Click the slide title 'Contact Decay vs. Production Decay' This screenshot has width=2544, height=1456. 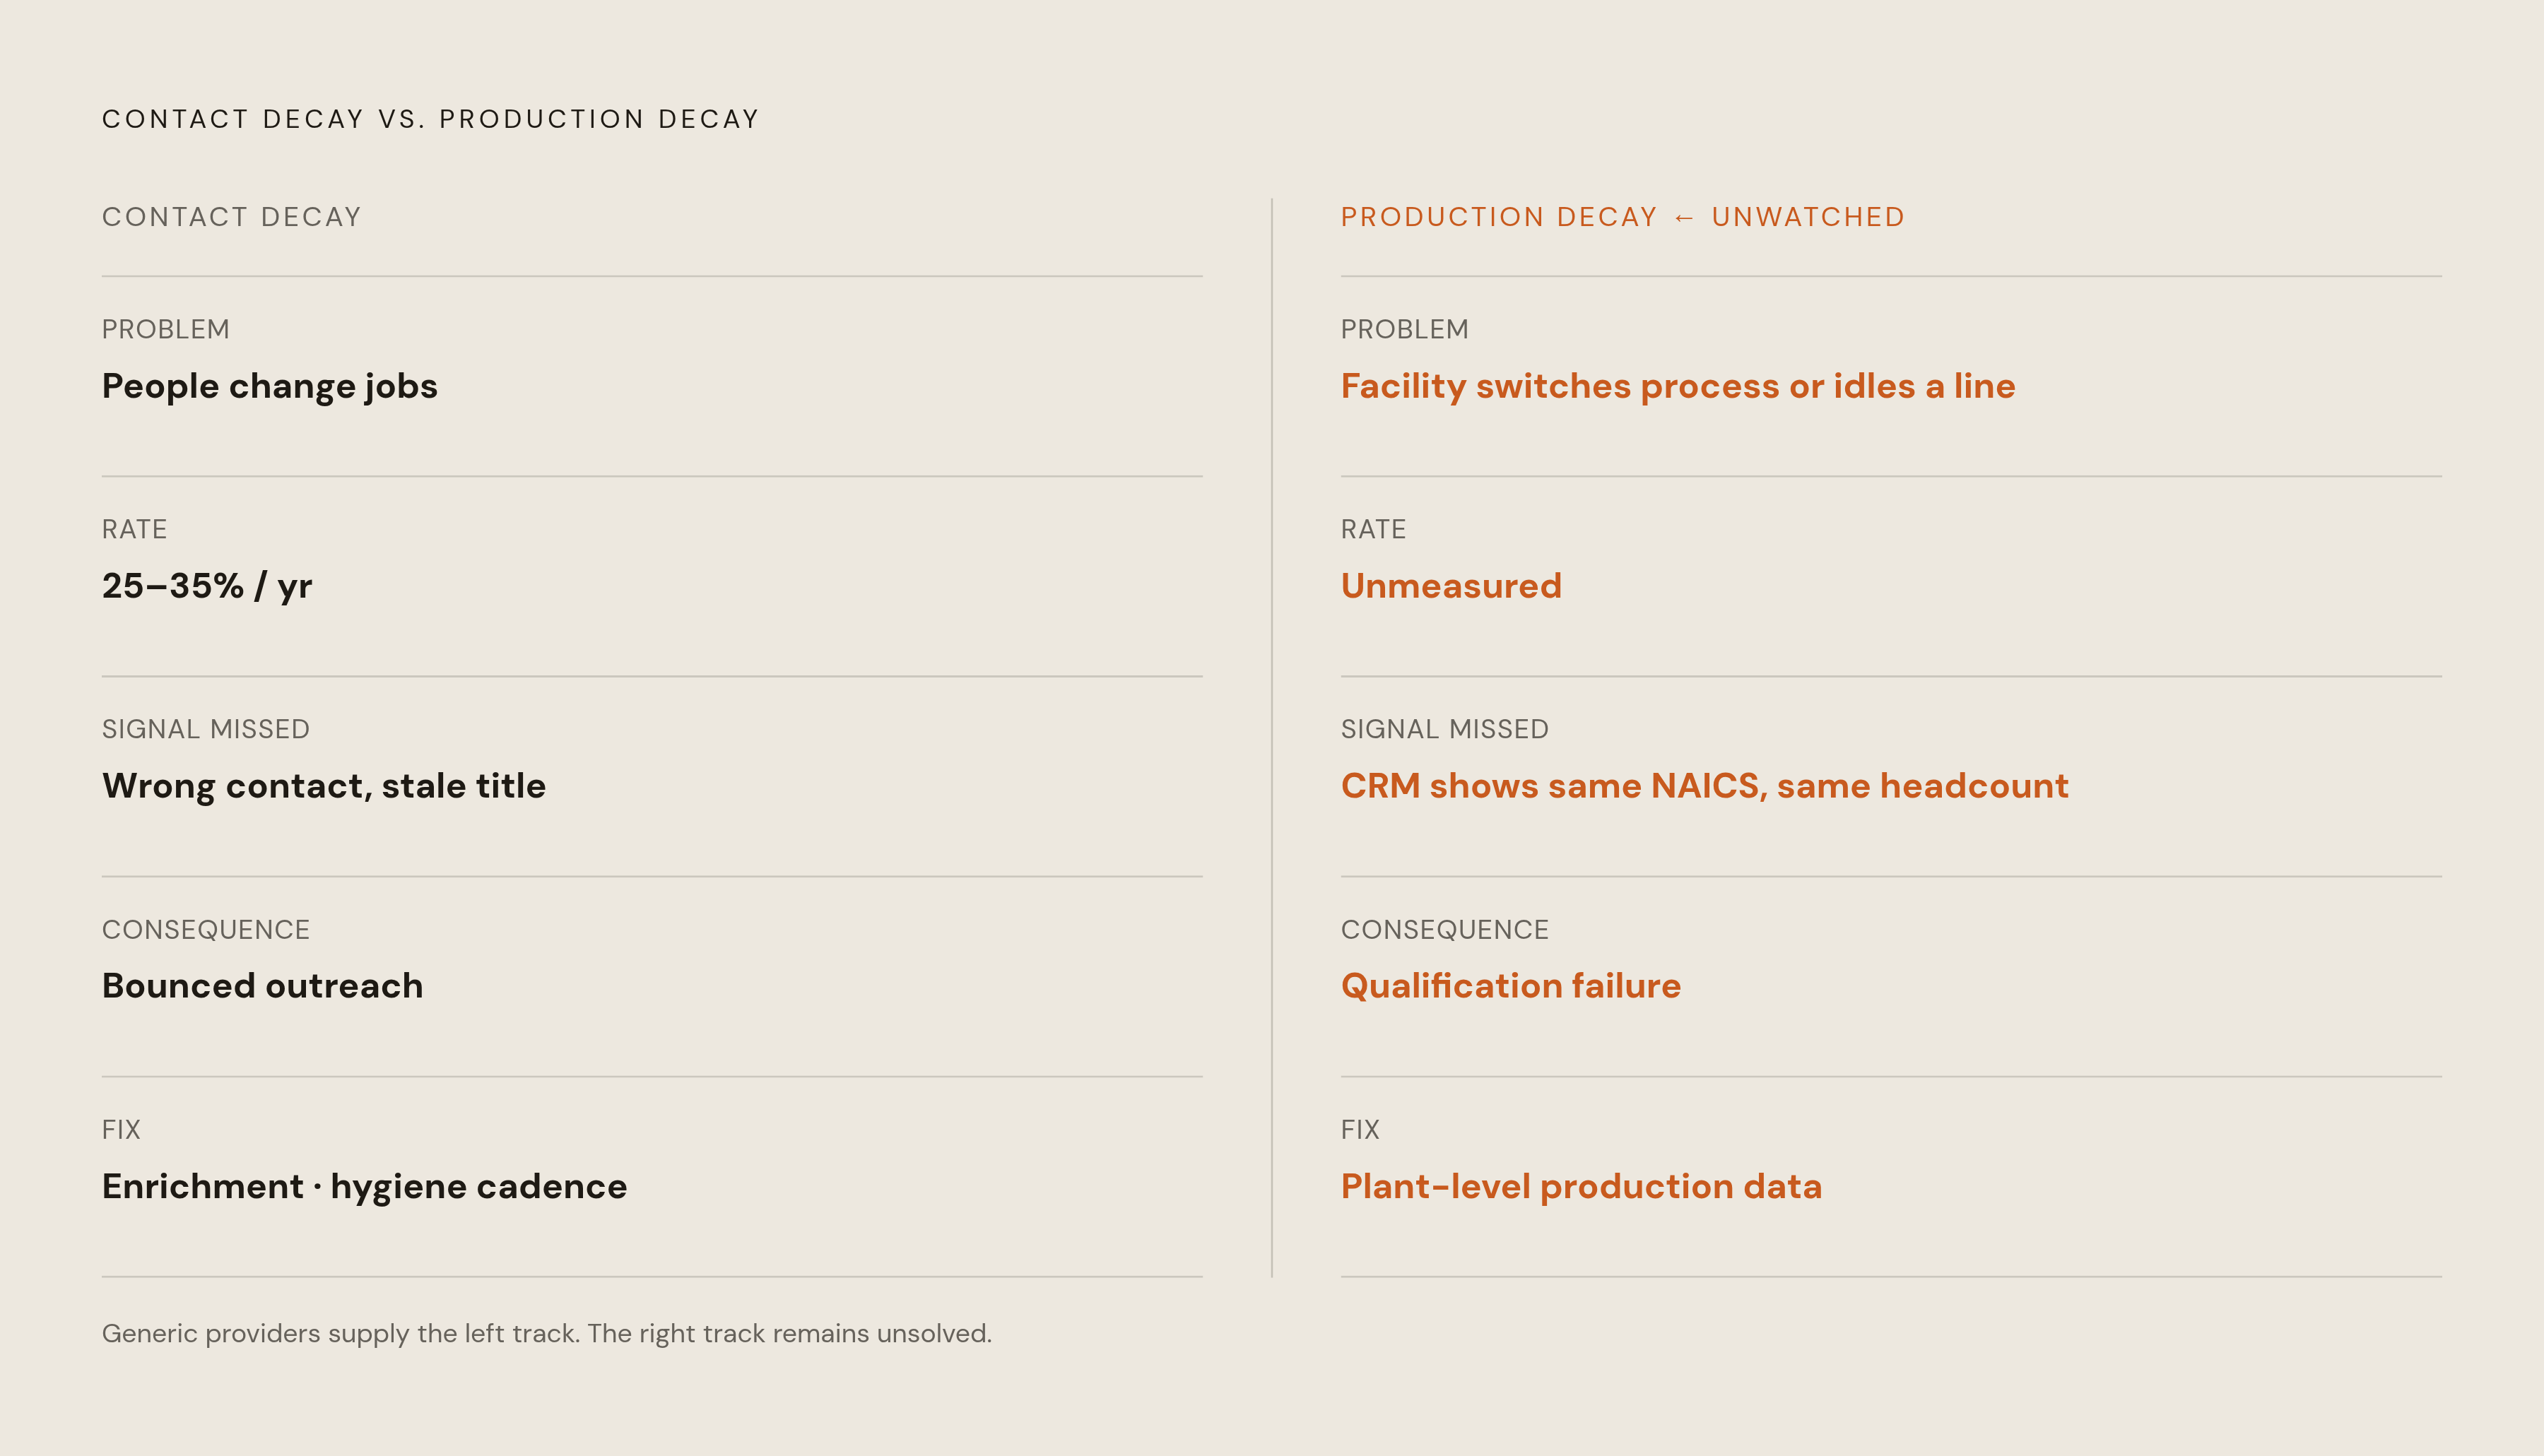click(x=431, y=119)
